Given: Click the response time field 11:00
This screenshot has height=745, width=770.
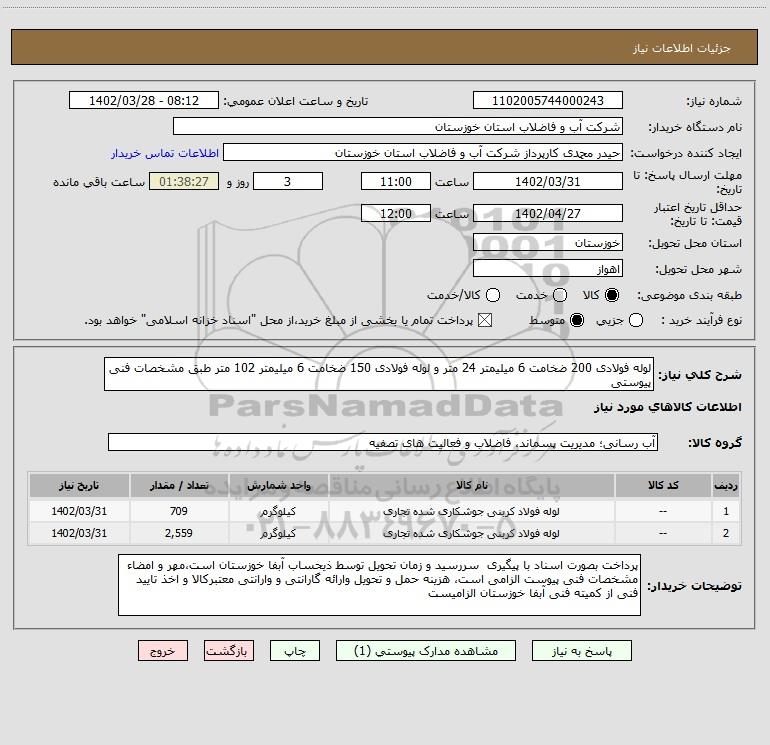Looking at the screenshot, I should (x=396, y=181).
